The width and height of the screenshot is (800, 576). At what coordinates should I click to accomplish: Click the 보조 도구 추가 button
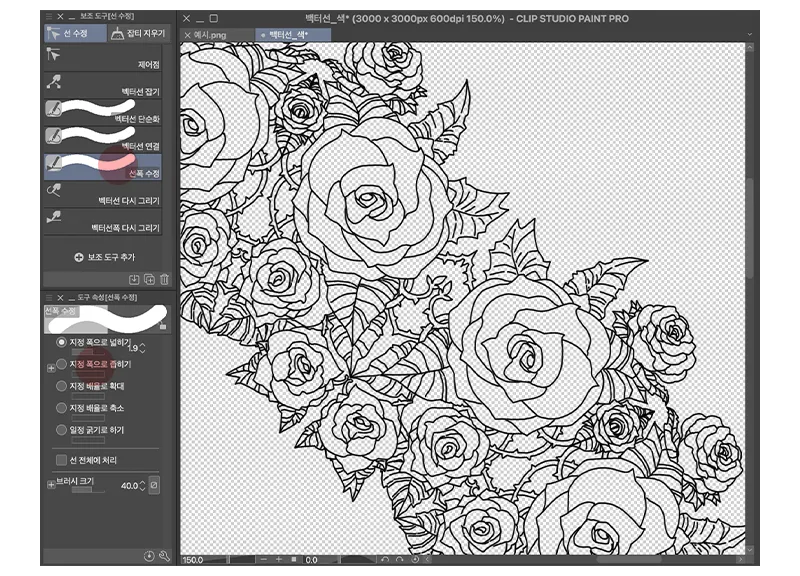coord(104,257)
